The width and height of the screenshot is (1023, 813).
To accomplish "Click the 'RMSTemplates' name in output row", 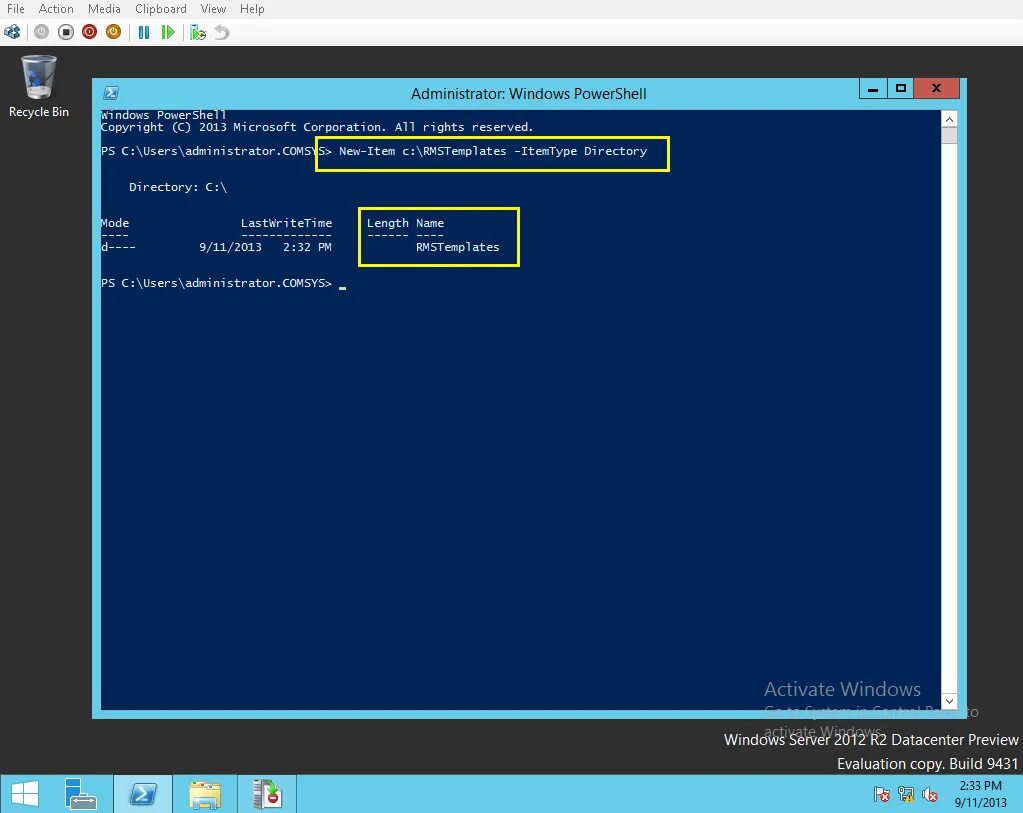I will [457, 247].
